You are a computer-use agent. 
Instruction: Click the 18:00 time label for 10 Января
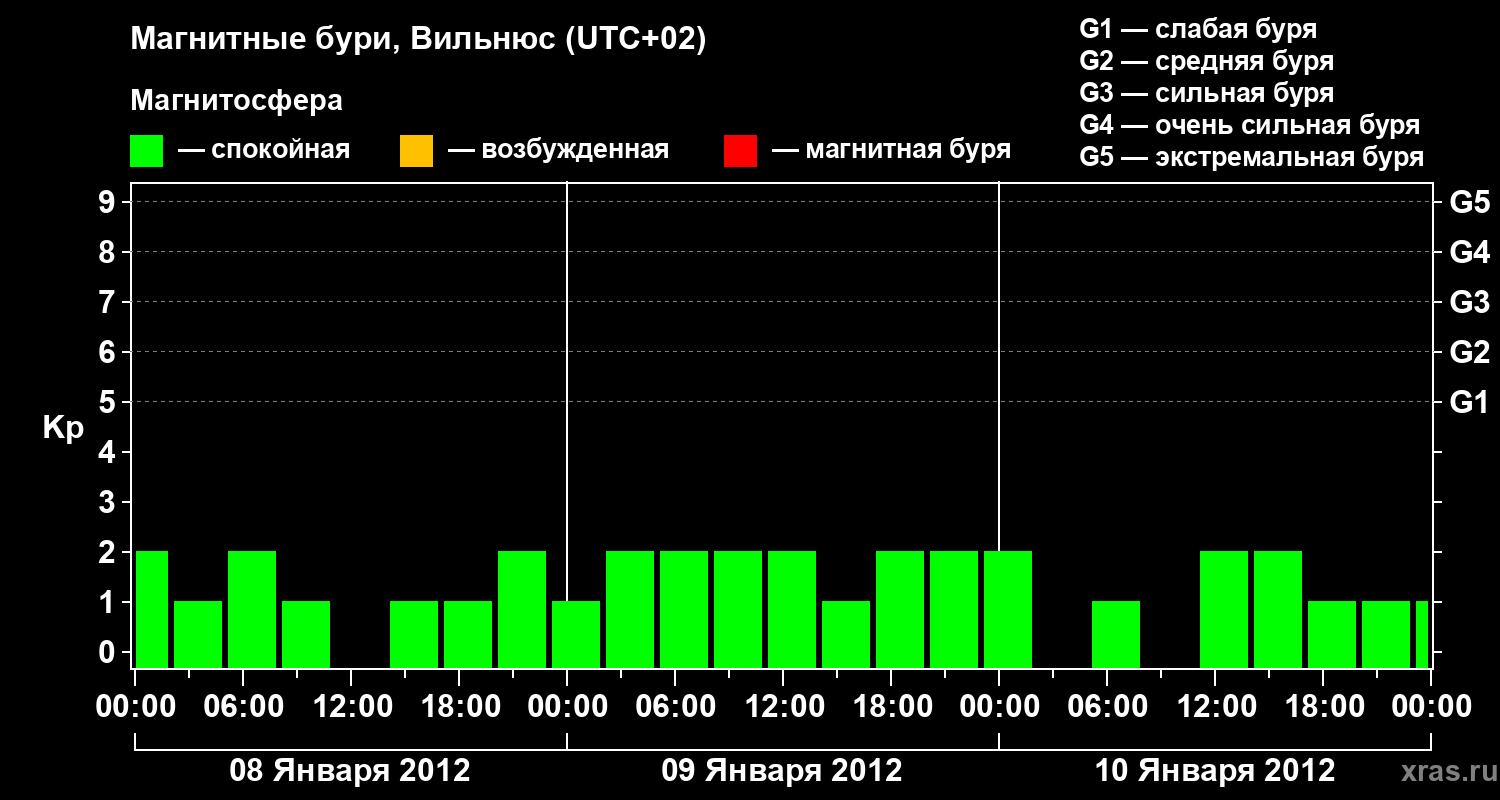[x=1323, y=707]
